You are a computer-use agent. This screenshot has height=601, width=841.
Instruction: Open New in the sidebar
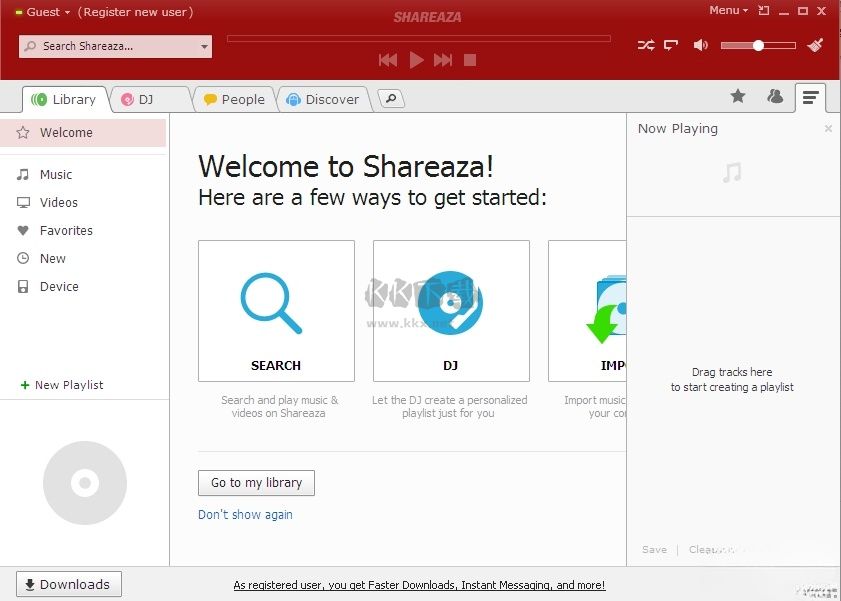[83, 258]
